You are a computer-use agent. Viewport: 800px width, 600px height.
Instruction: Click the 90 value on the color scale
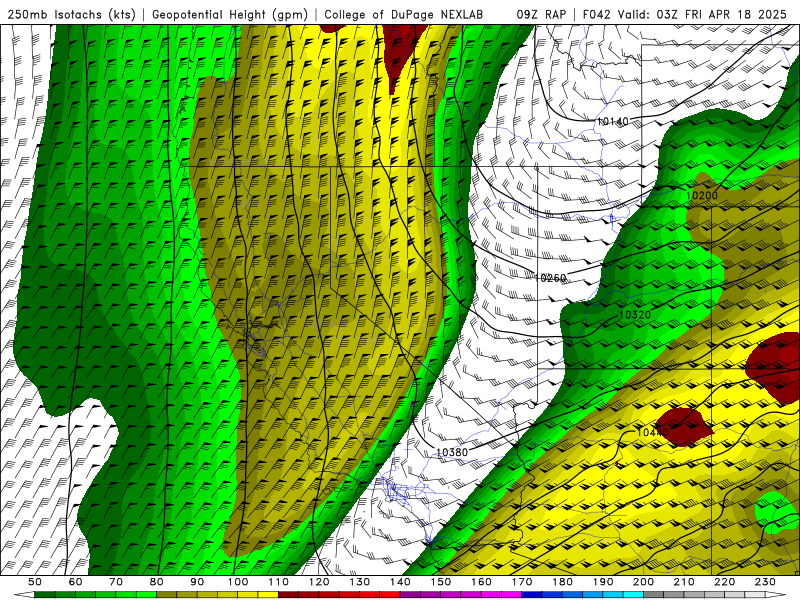197,582
